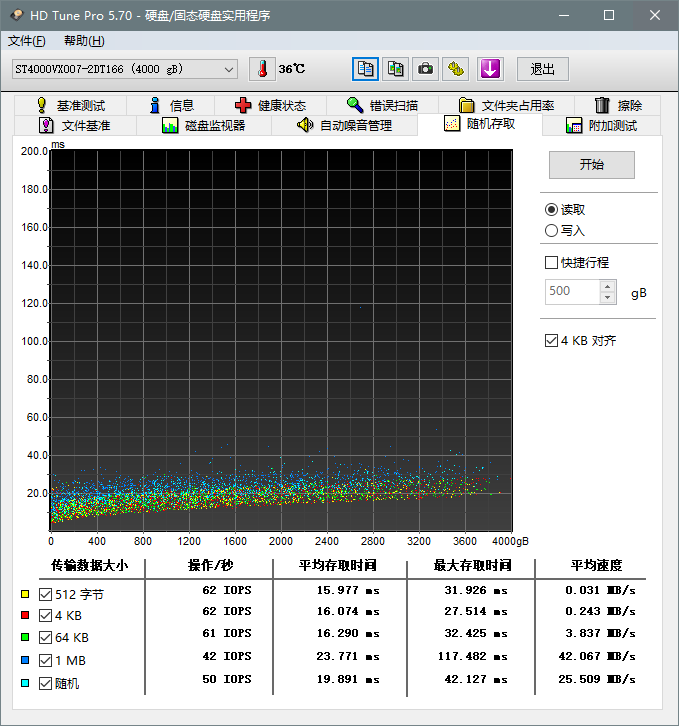This screenshot has width=679, height=726.
Task: Click the 61 IOPS value
Action: [x=227, y=633]
